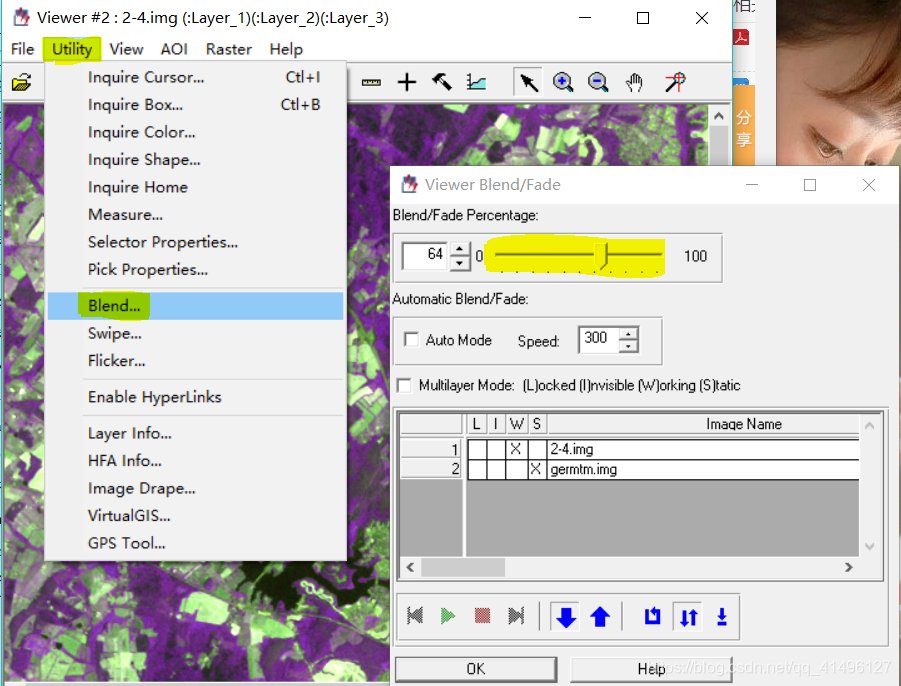The width and height of the screenshot is (901, 686).
Task: Open the File menu
Action: (22, 49)
